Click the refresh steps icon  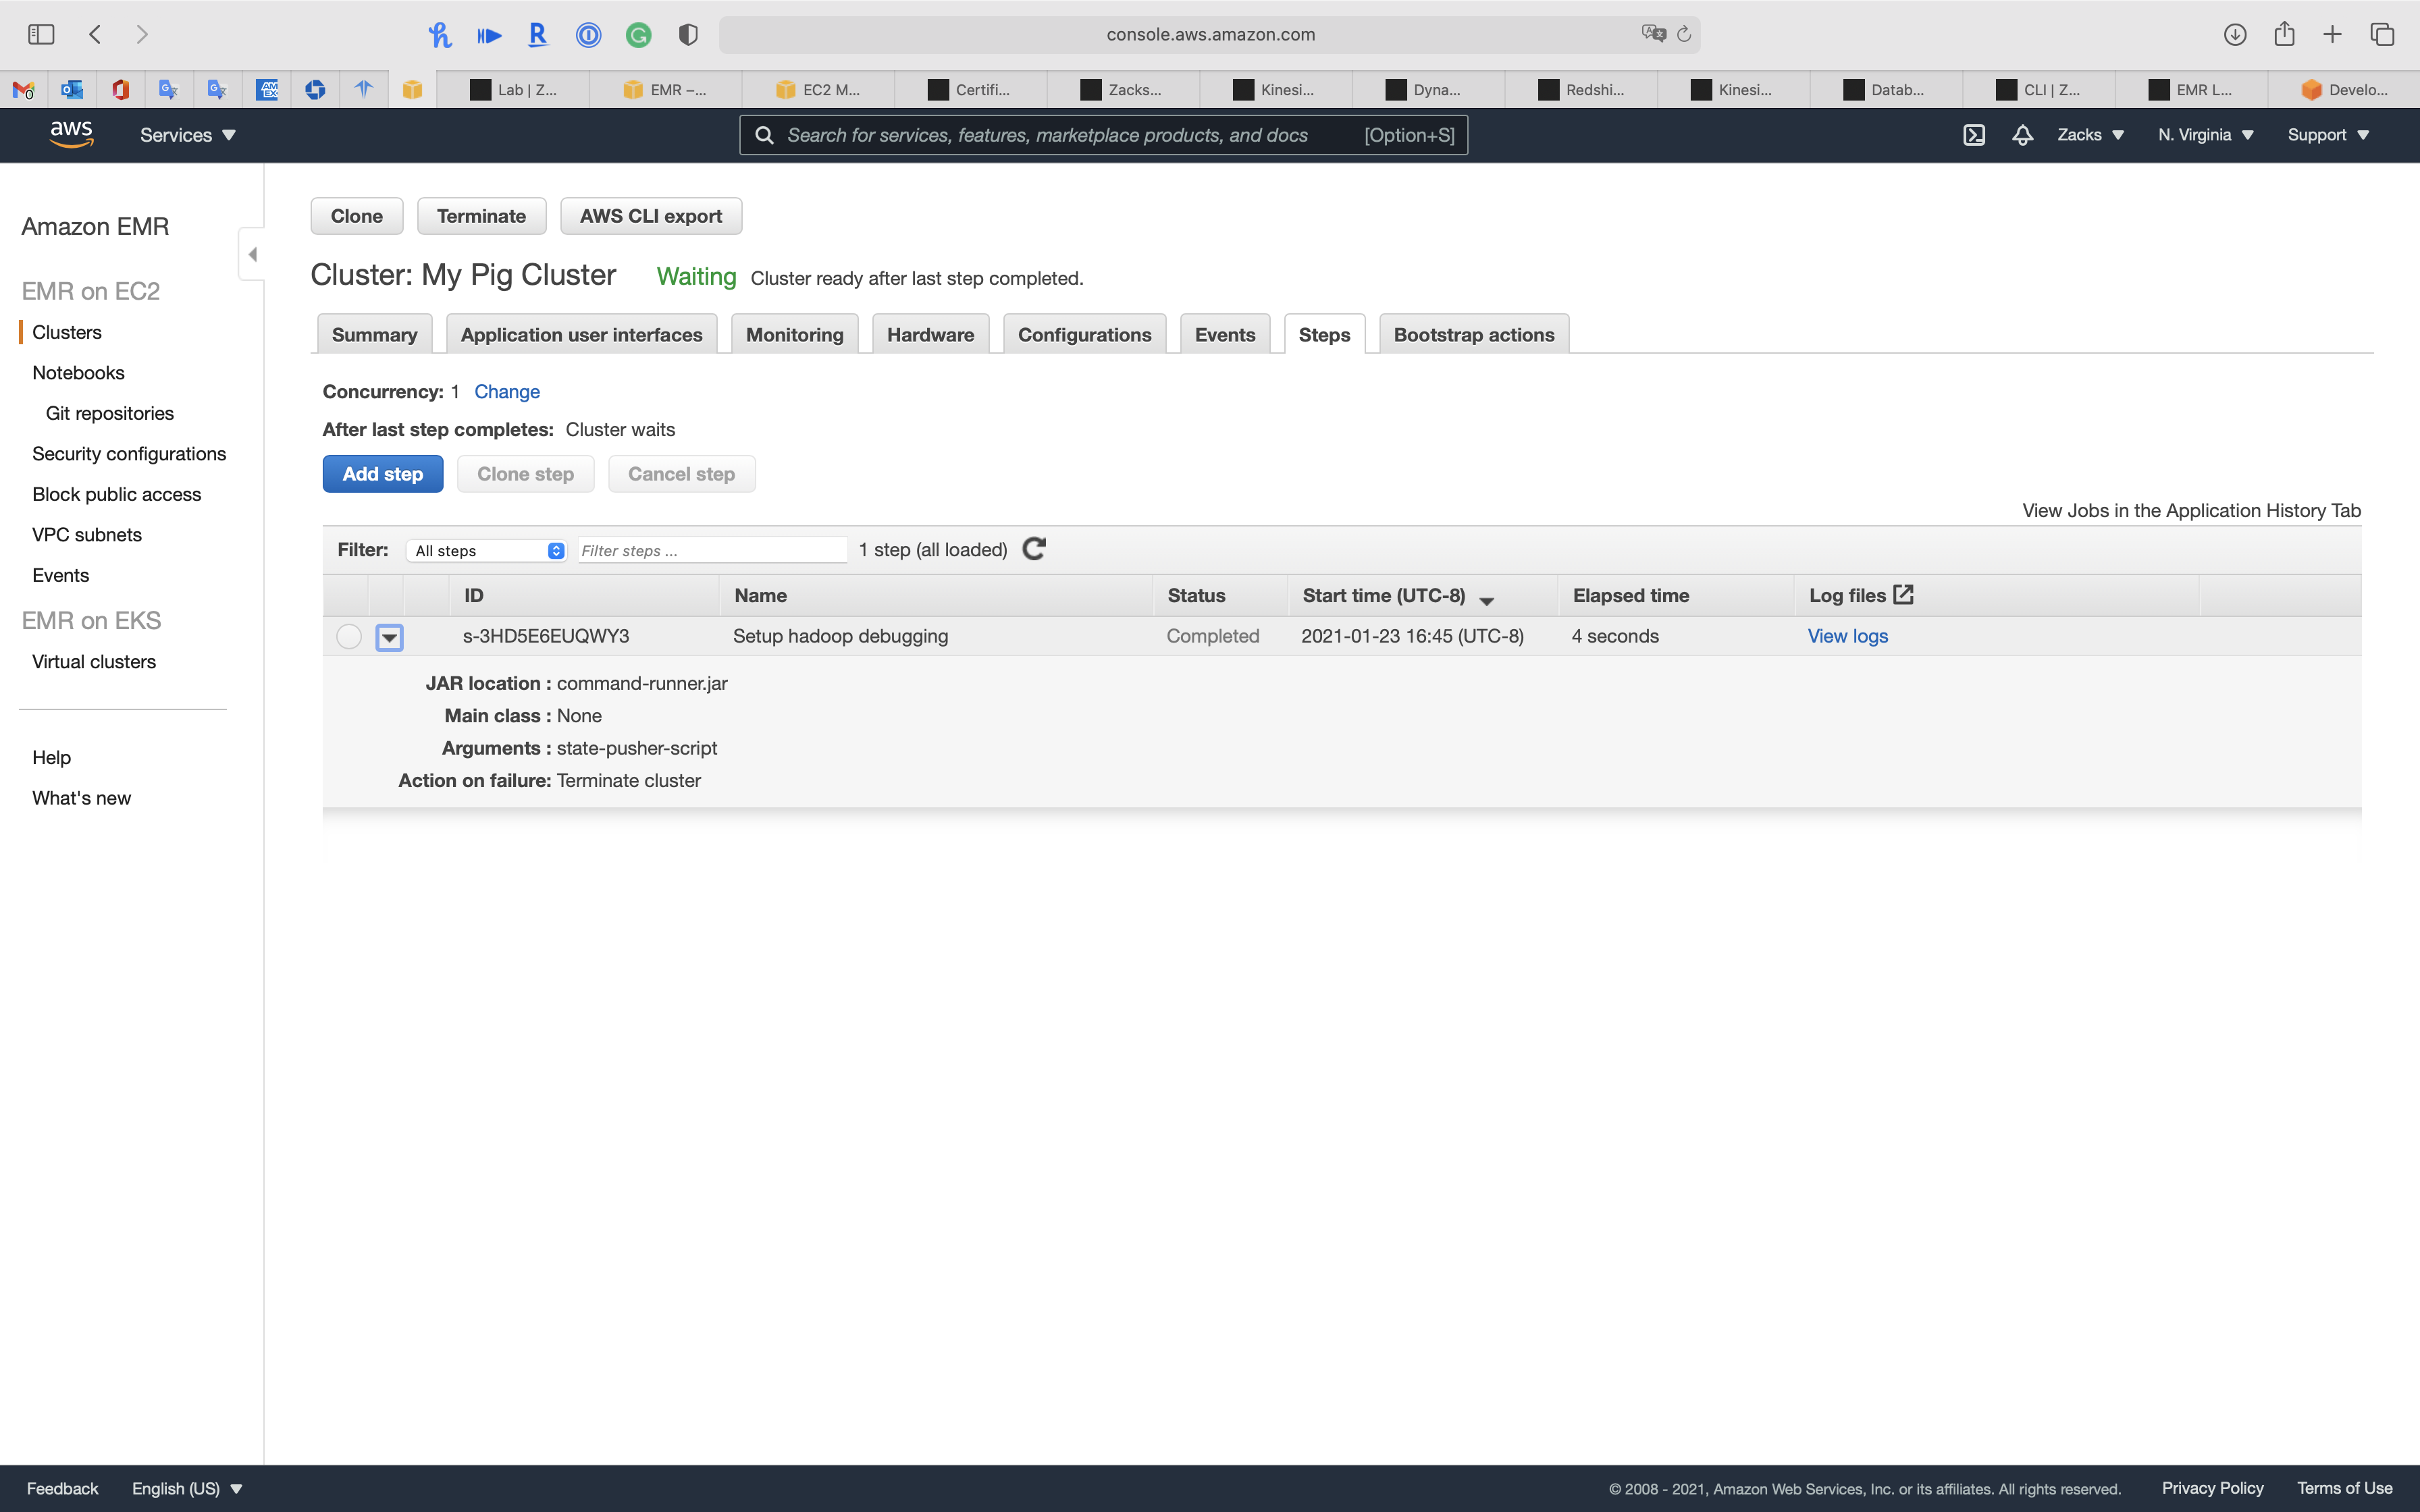[1034, 549]
